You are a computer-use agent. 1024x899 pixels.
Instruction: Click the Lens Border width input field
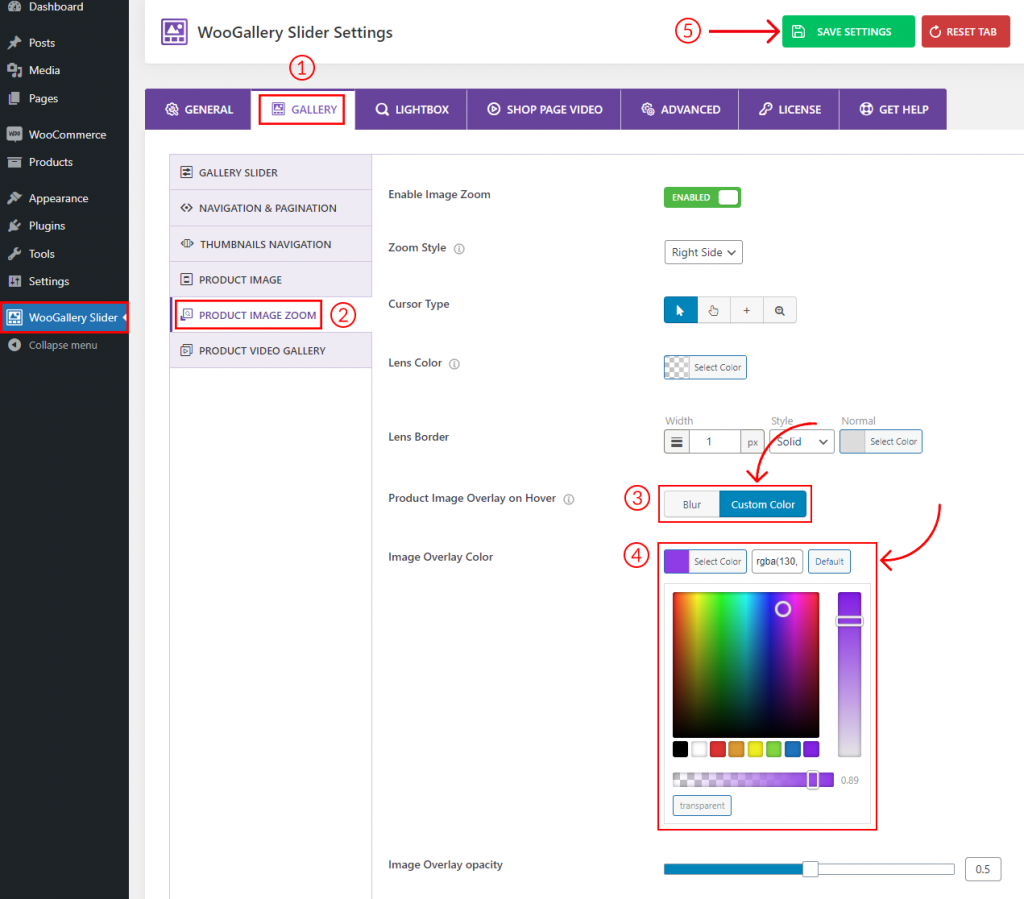click(714, 442)
